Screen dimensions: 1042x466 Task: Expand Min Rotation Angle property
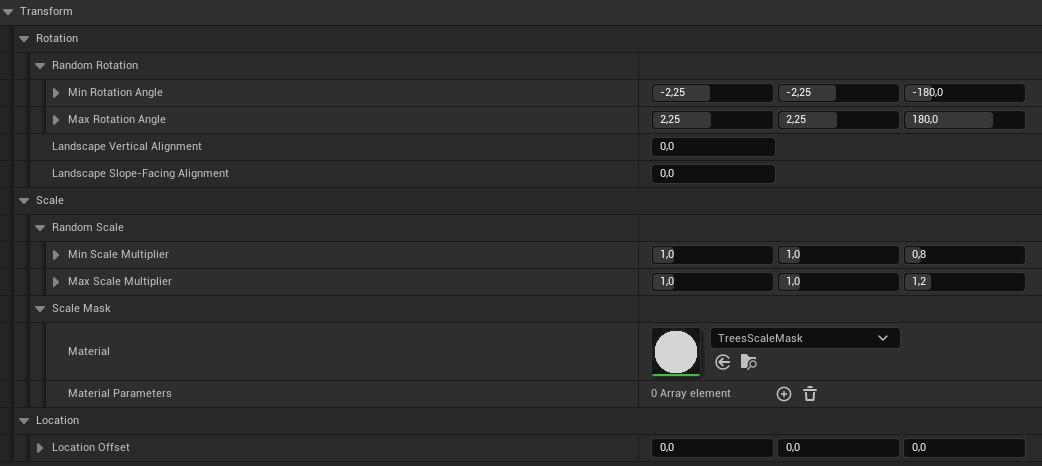pos(57,92)
